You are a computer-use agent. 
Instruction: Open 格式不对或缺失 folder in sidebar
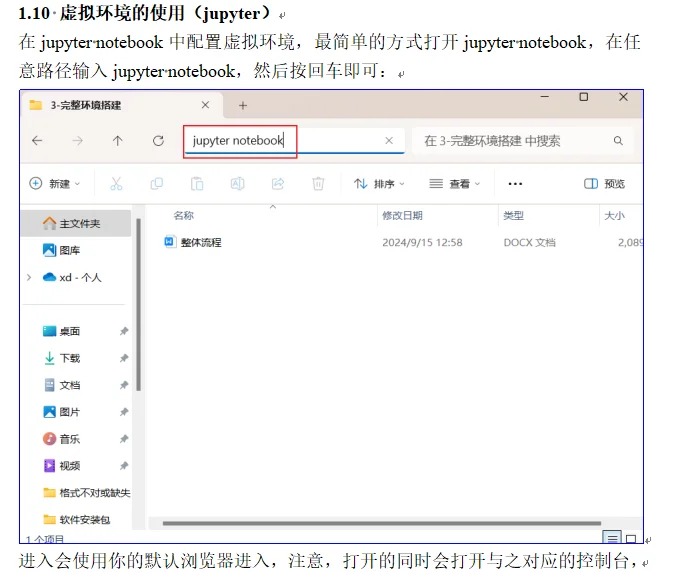[87, 493]
